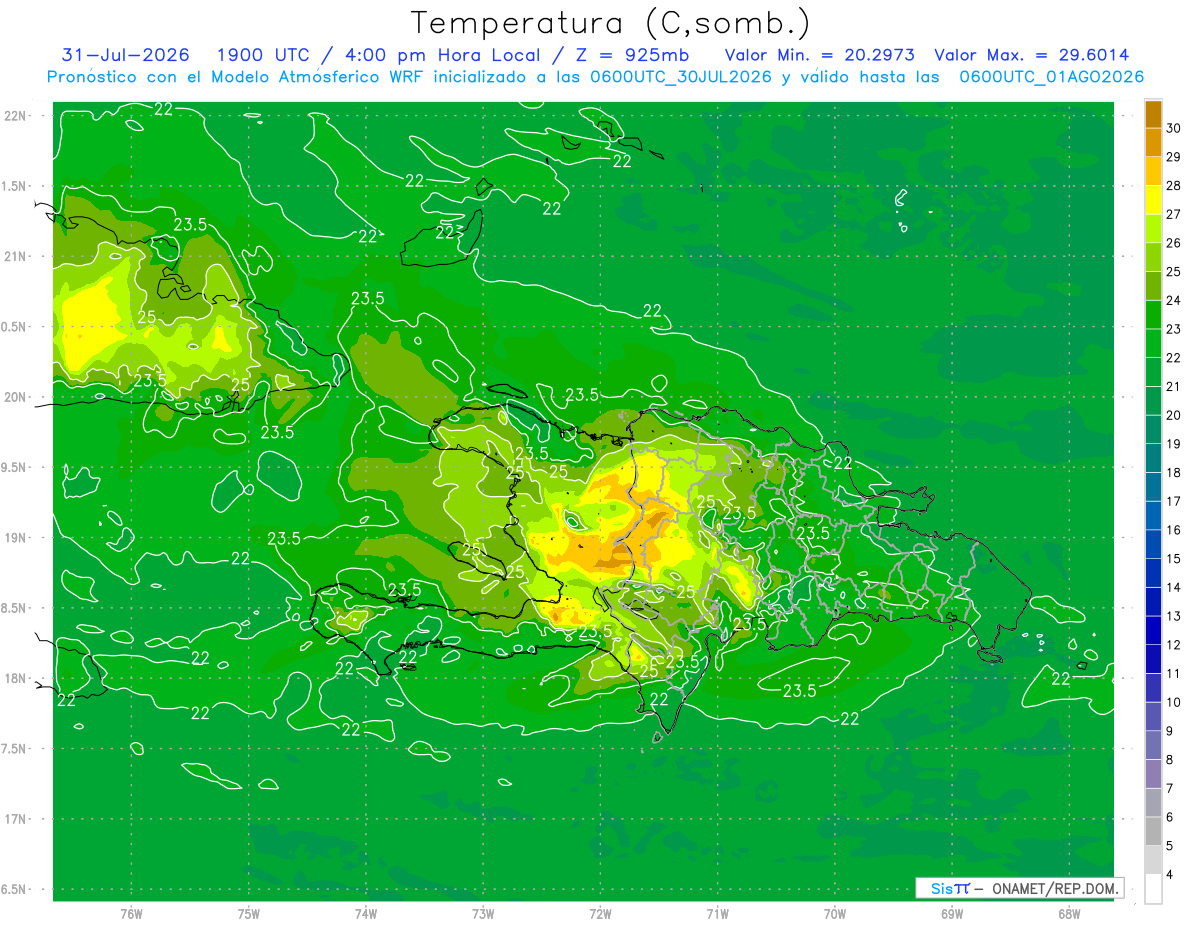This screenshot has height=927, width=1200.
Task: Pick the purple swatch between 8 and 9
Action: 1153,746
